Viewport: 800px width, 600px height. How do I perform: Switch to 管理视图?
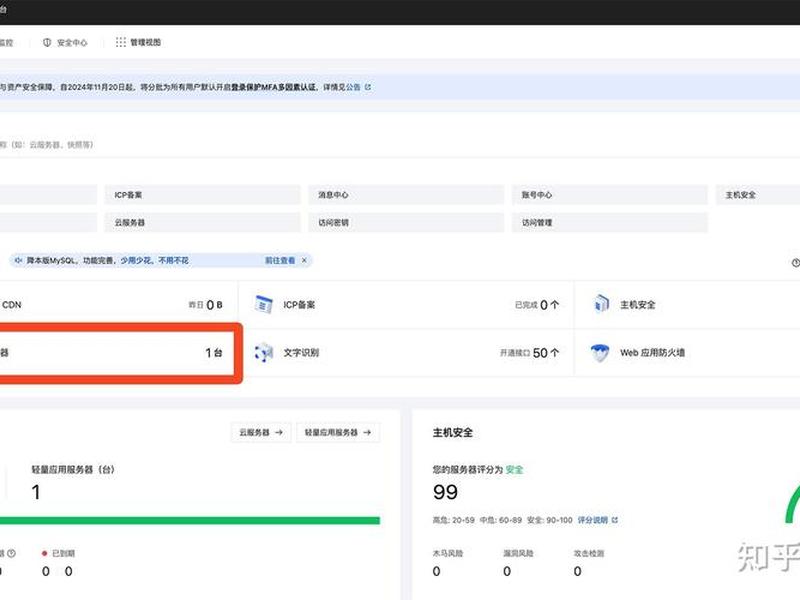click(145, 42)
